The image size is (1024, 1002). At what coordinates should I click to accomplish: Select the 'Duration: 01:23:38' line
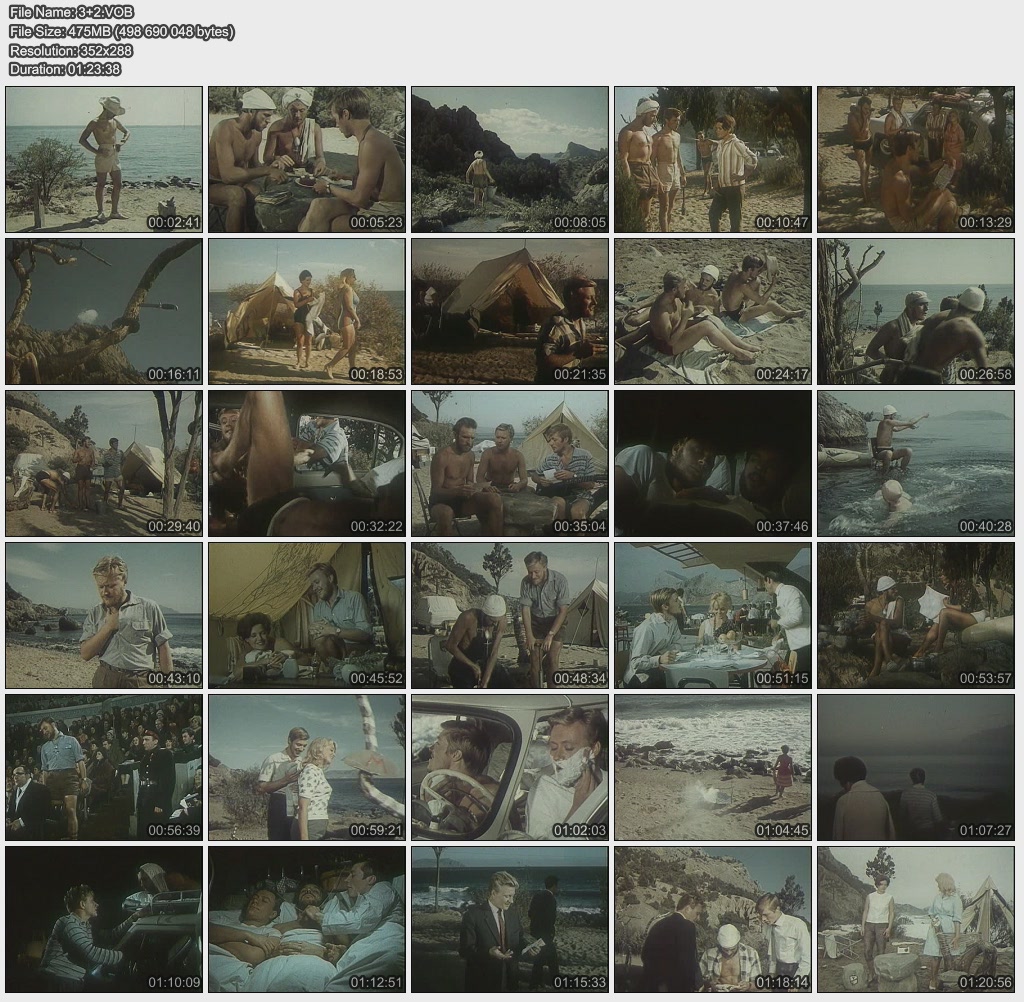tap(65, 69)
